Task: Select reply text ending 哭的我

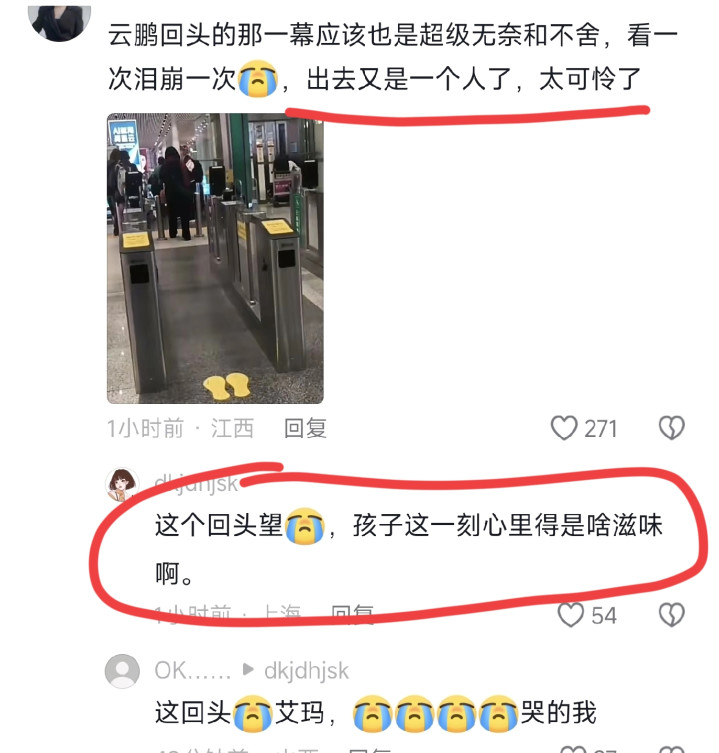Action: pos(375,713)
